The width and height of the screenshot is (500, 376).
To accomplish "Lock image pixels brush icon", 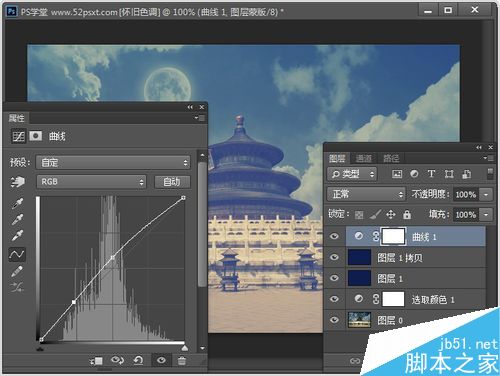I will (x=375, y=214).
